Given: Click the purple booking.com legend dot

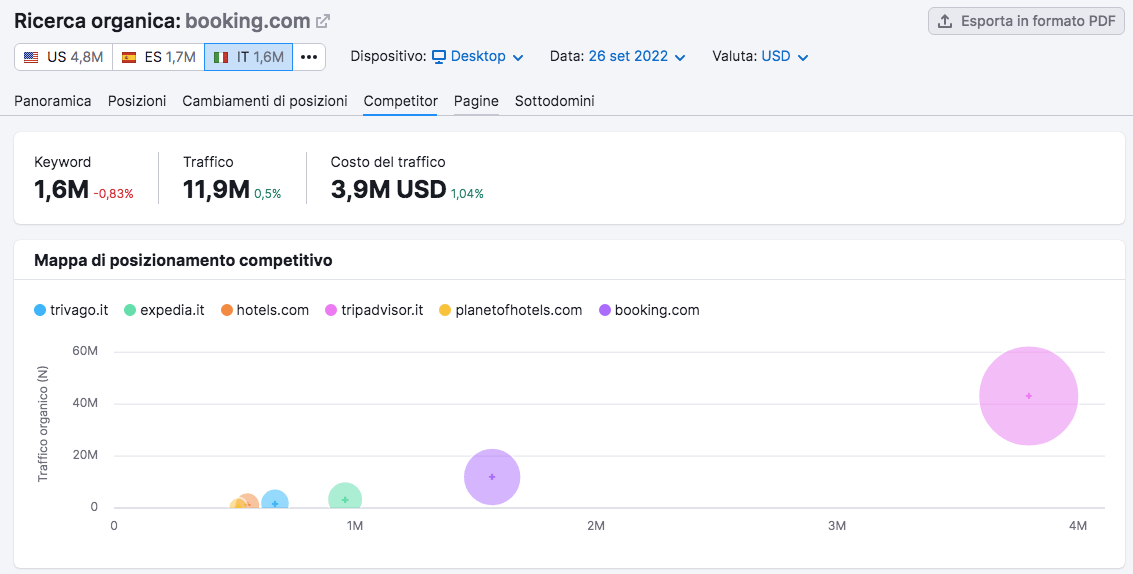Looking at the screenshot, I should click(604, 310).
